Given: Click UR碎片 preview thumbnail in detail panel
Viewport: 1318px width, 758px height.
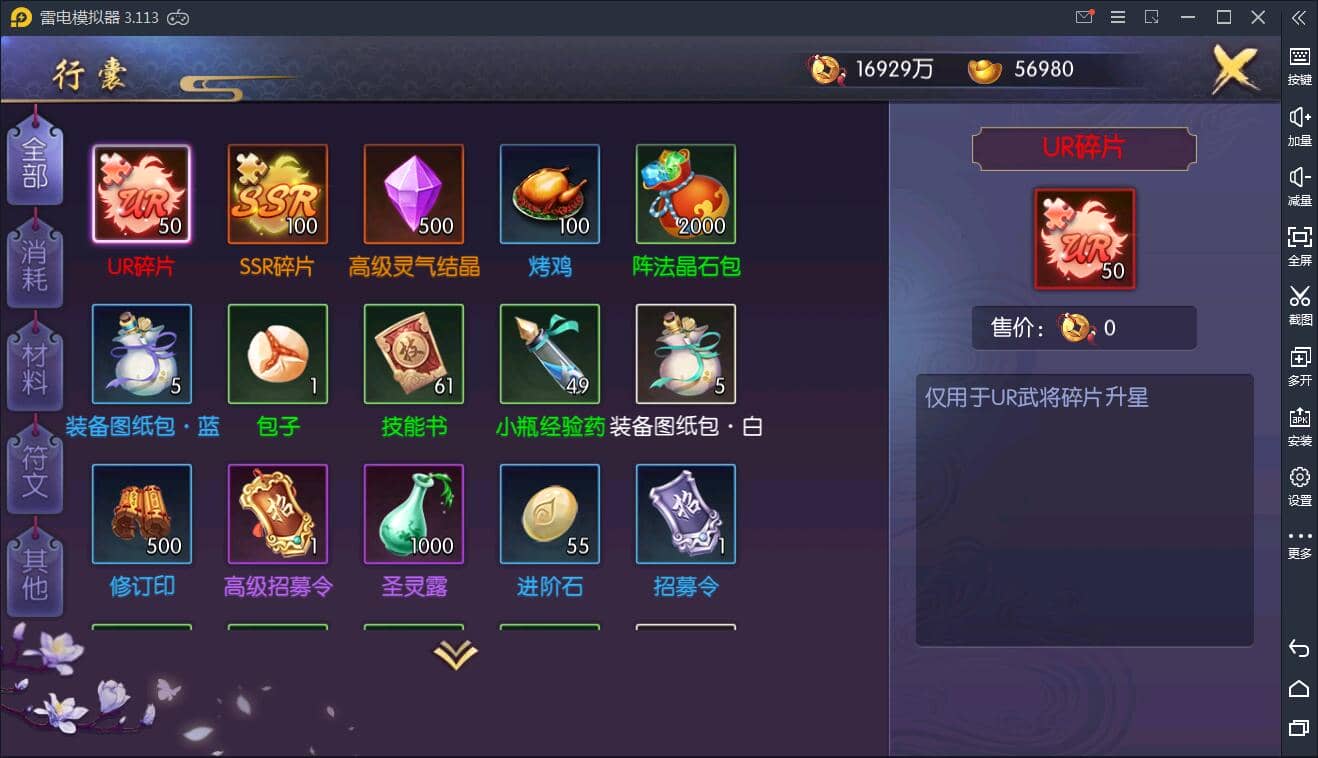Looking at the screenshot, I should click(x=1084, y=239).
